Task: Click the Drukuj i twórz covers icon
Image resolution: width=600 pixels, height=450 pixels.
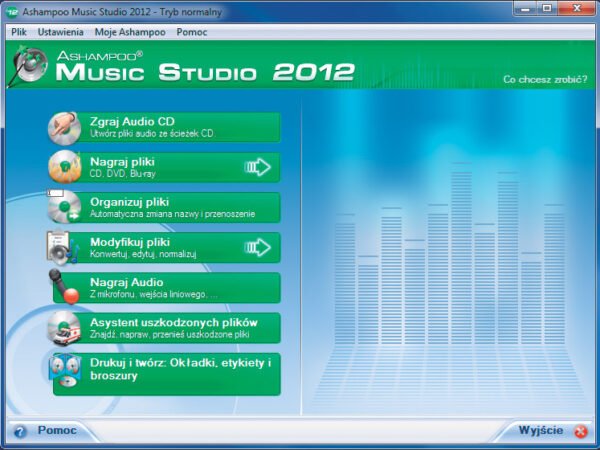Action: tap(67, 370)
